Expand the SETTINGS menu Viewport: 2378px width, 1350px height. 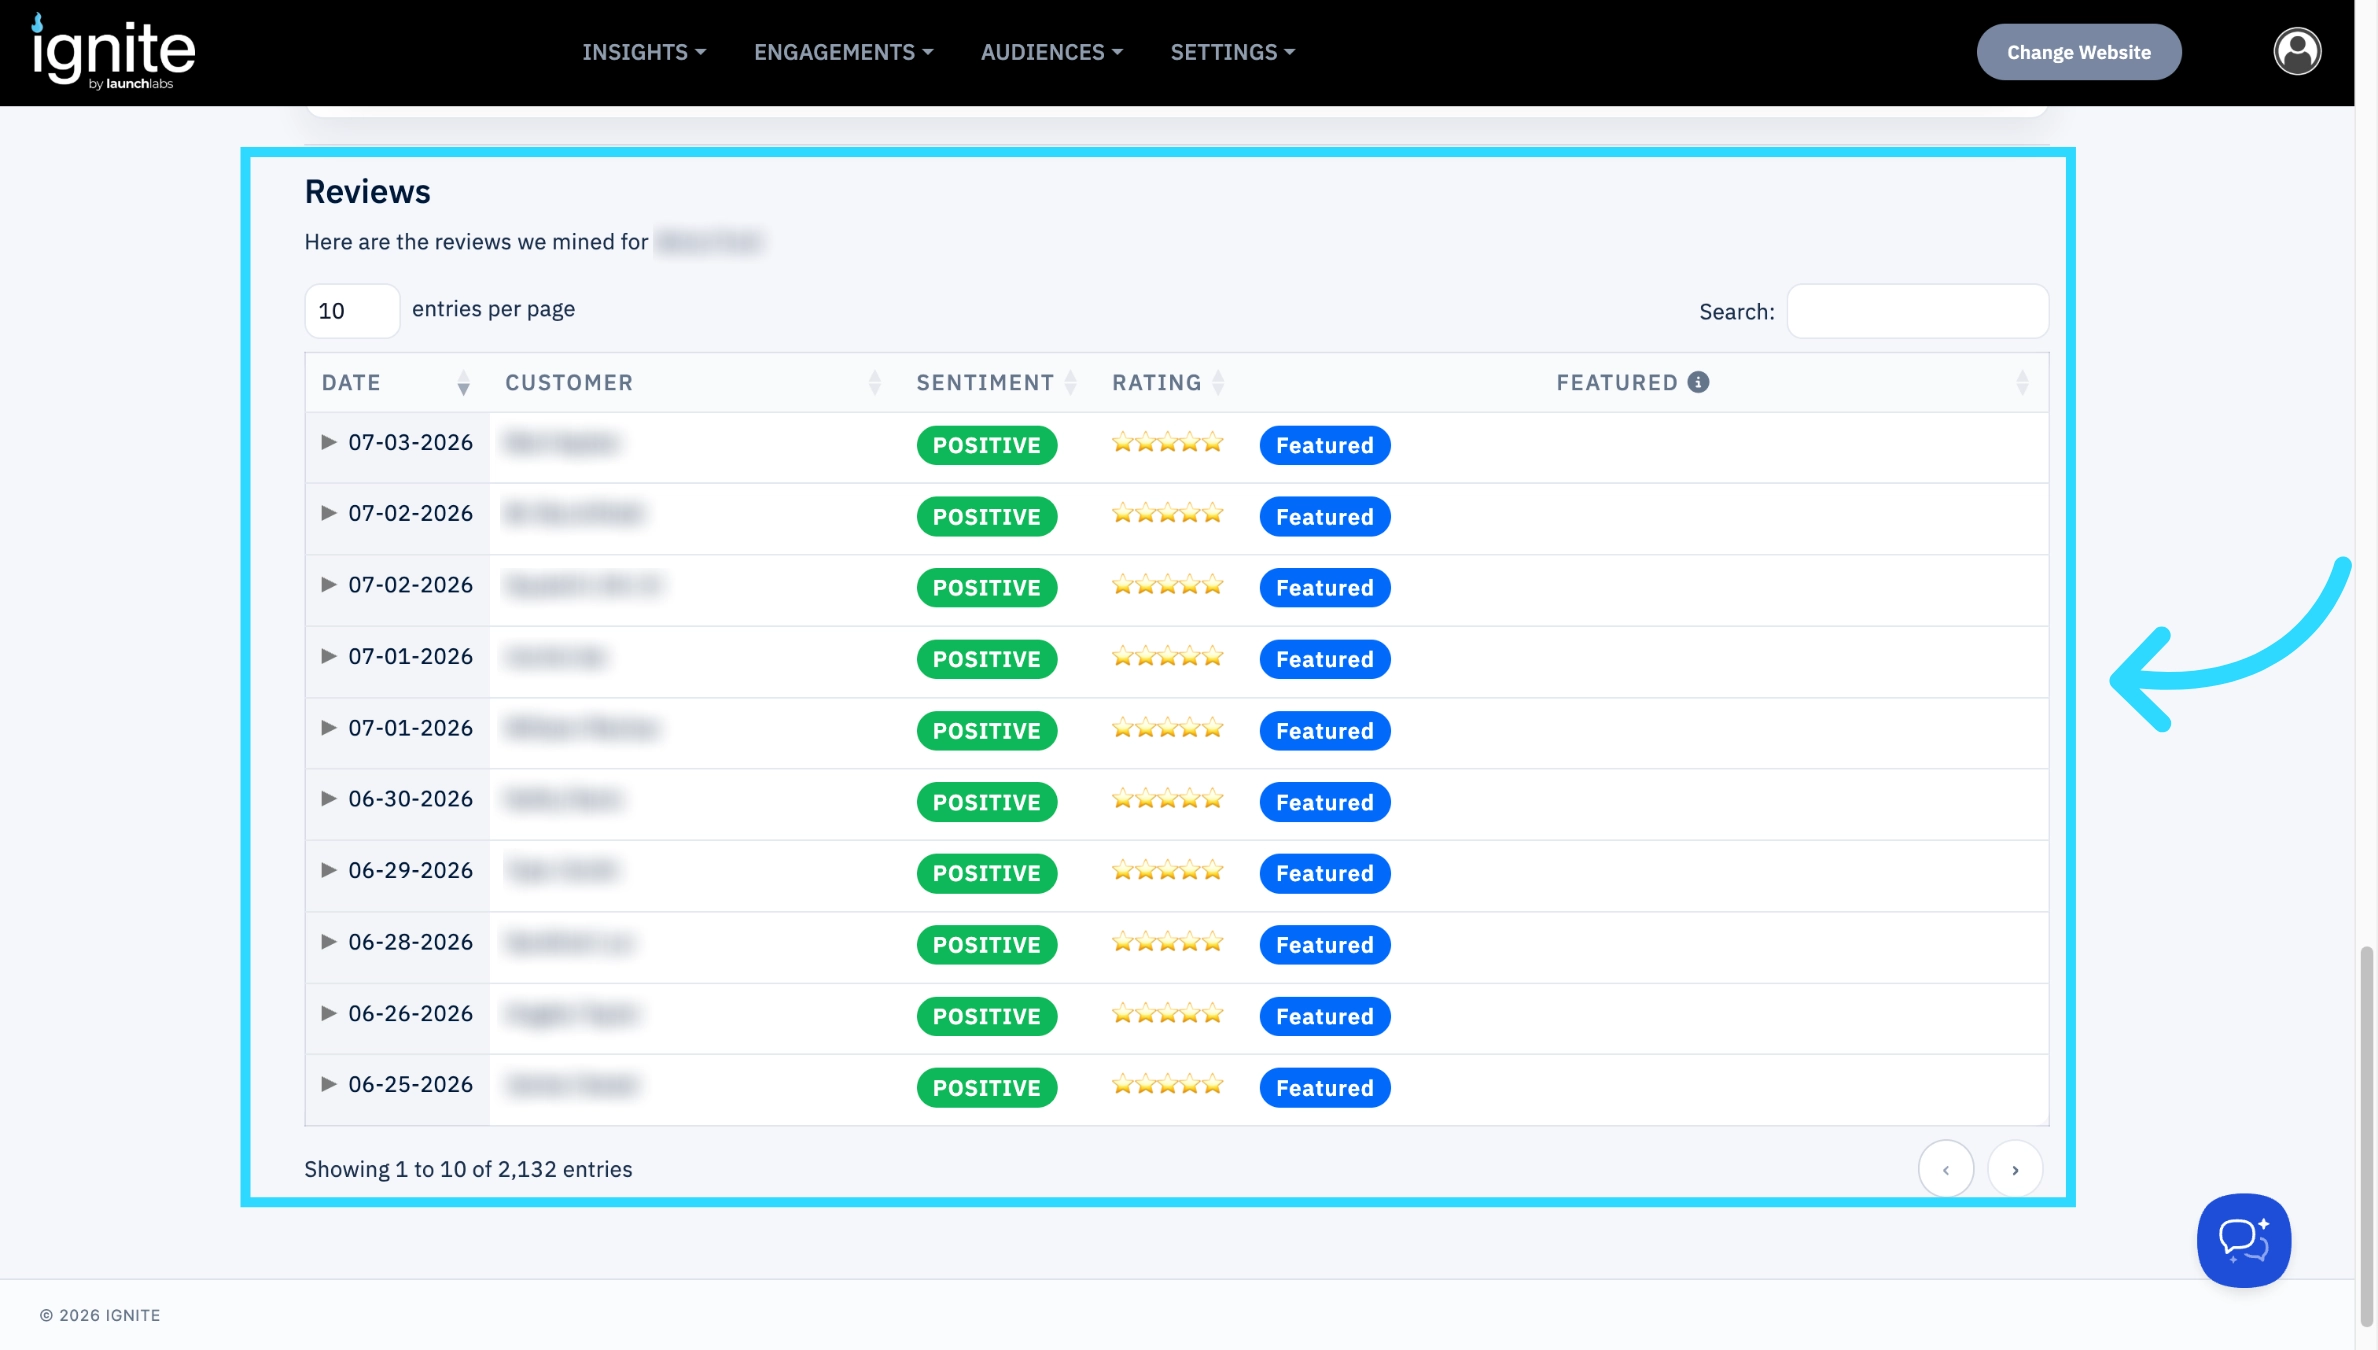coord(1232,52)
